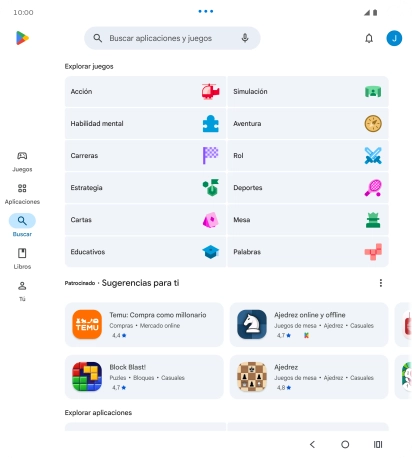The image size is (412, 458).
Task: Choose the Rol crossed swords category
Action: point(308,156)
